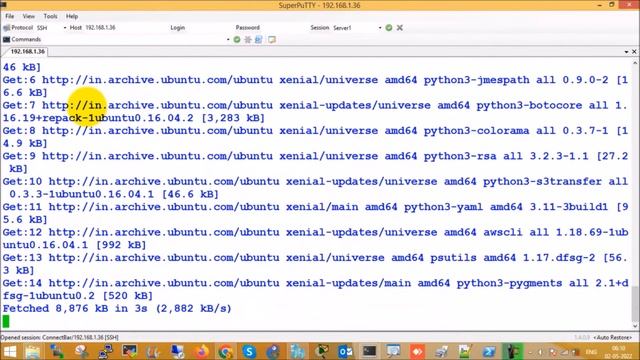Click the Login input field

tap(209, 28)
